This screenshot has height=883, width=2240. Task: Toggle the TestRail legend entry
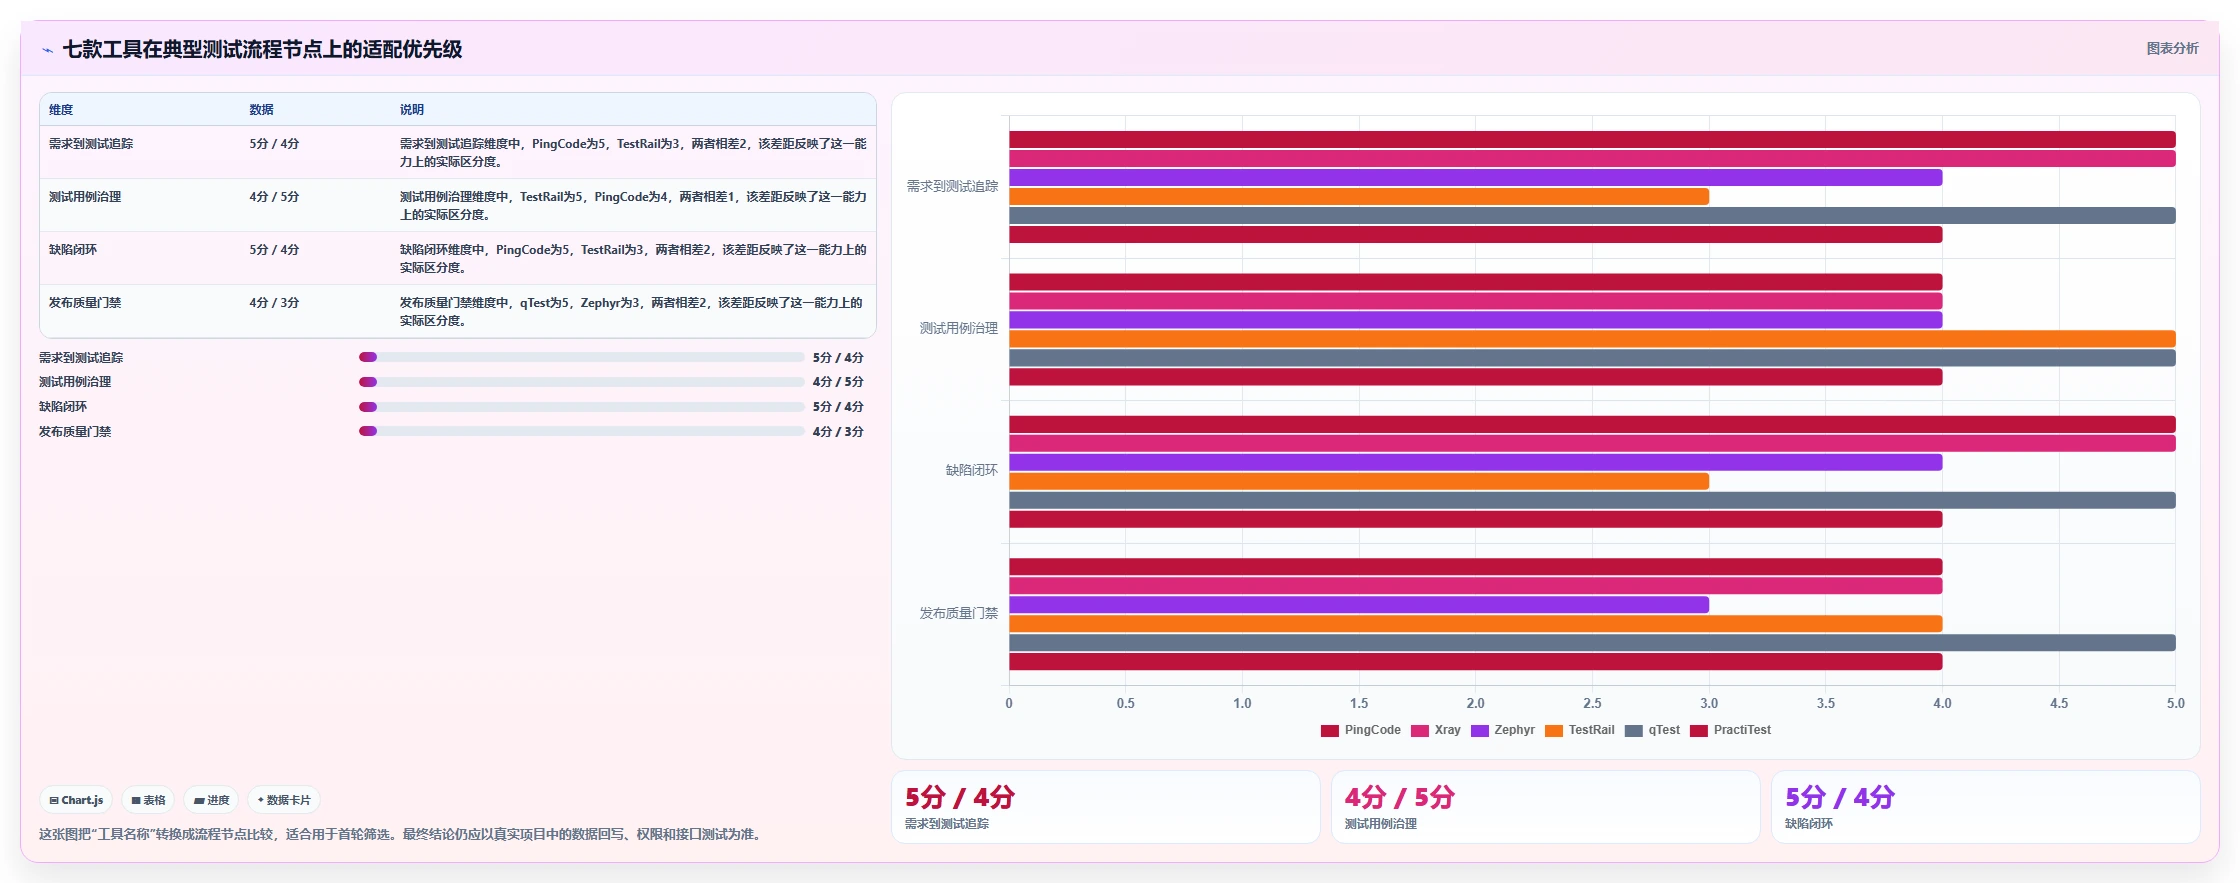1579,730
